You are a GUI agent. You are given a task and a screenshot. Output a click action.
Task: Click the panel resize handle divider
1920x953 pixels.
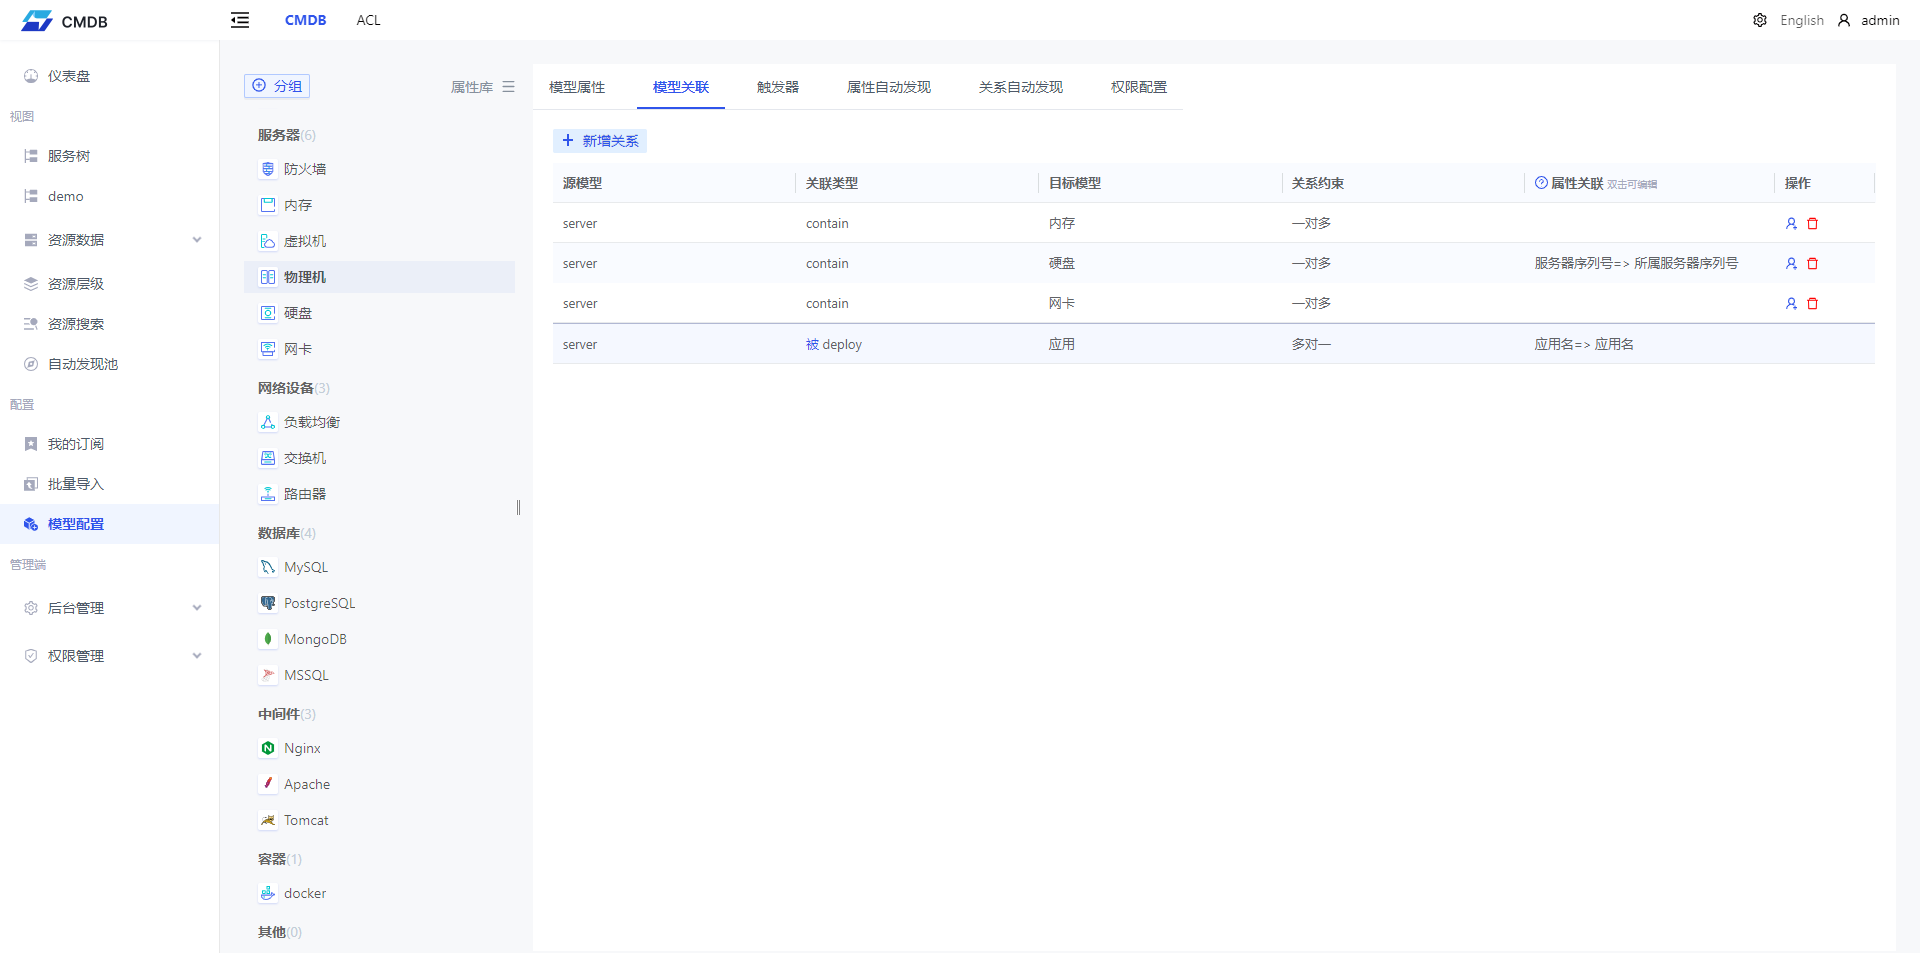(x=518, y=507)
